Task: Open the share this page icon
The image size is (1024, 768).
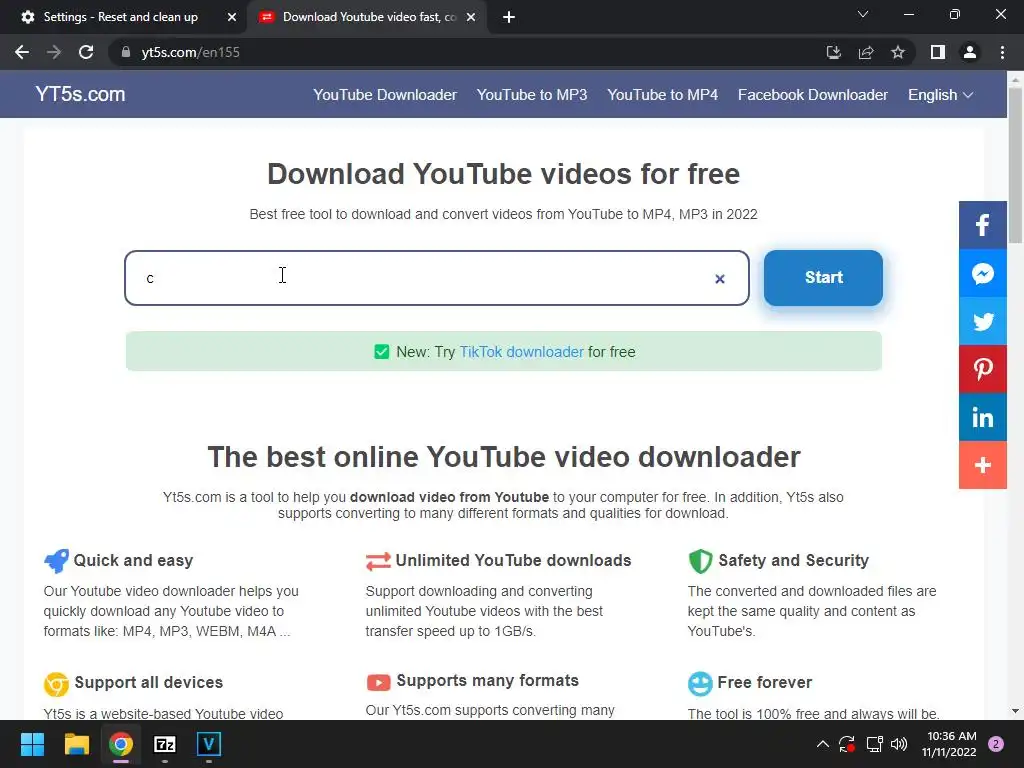Action: coord(866,52)
